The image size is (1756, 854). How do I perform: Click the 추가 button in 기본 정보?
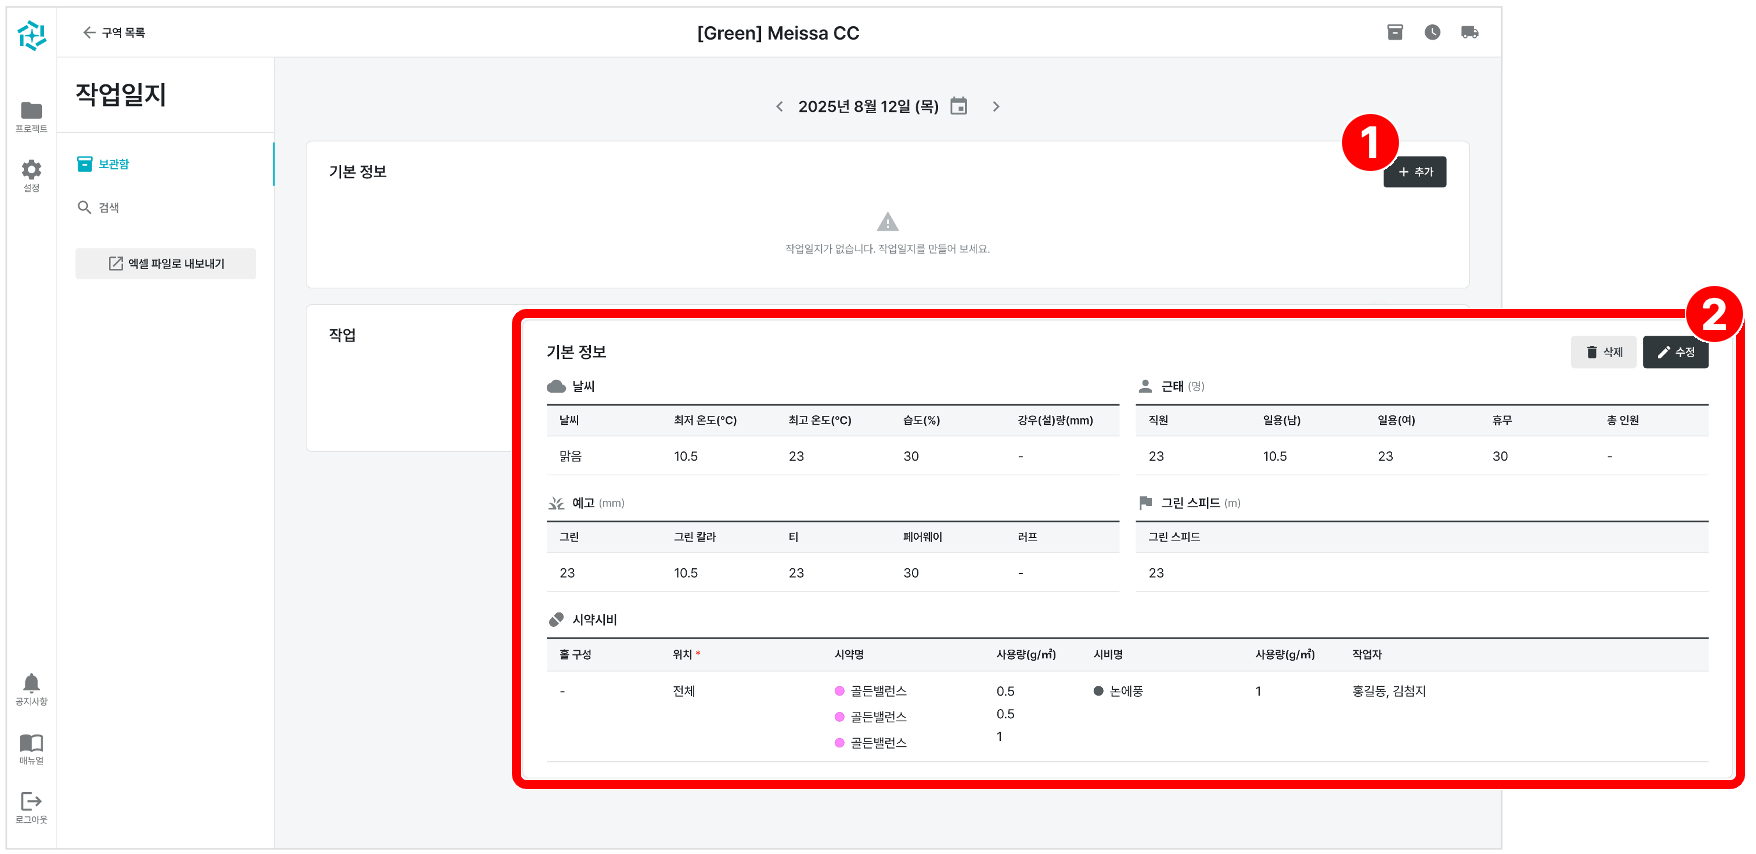click(1414, 172)
